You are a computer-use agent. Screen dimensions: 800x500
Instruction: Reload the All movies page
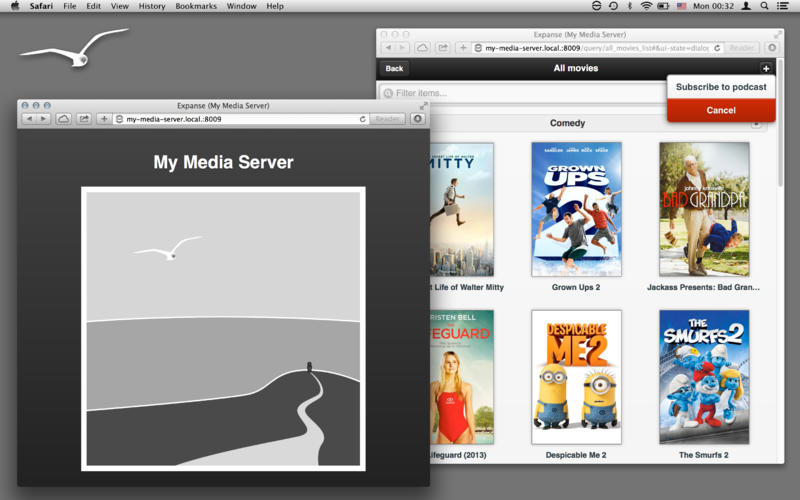click(x=717, y=48)
